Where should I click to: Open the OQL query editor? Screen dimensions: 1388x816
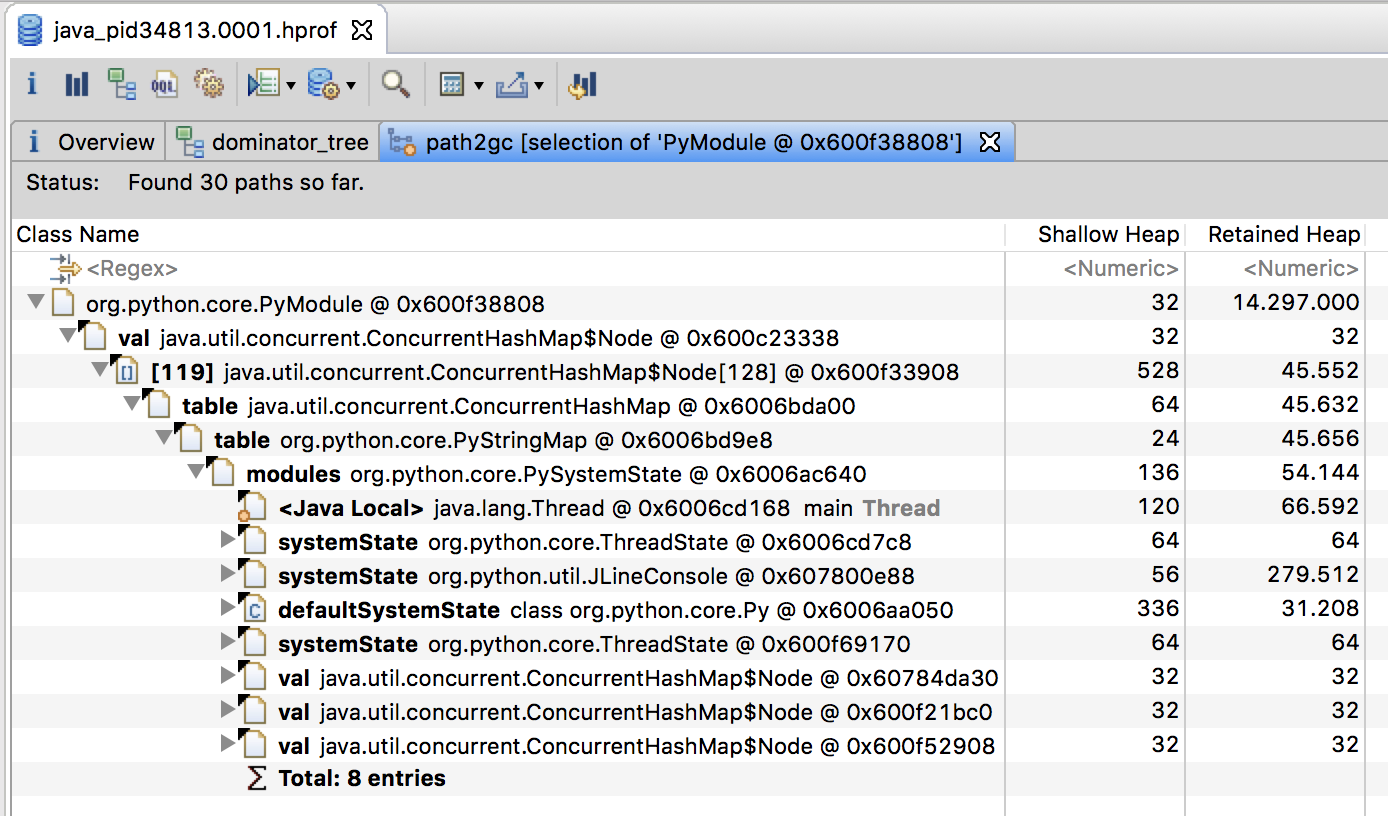click(x=164, y=84)
